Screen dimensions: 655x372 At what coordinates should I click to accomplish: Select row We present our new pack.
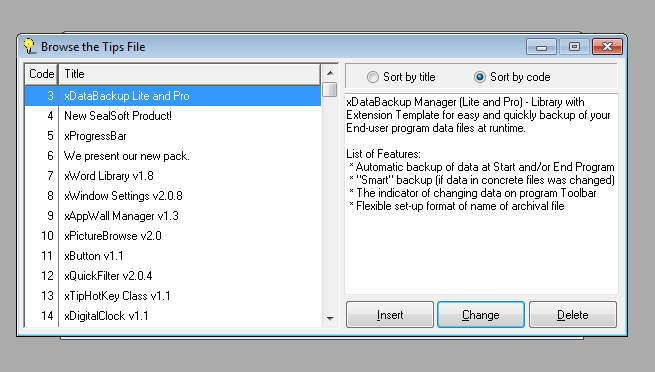(x=173, y=156)
